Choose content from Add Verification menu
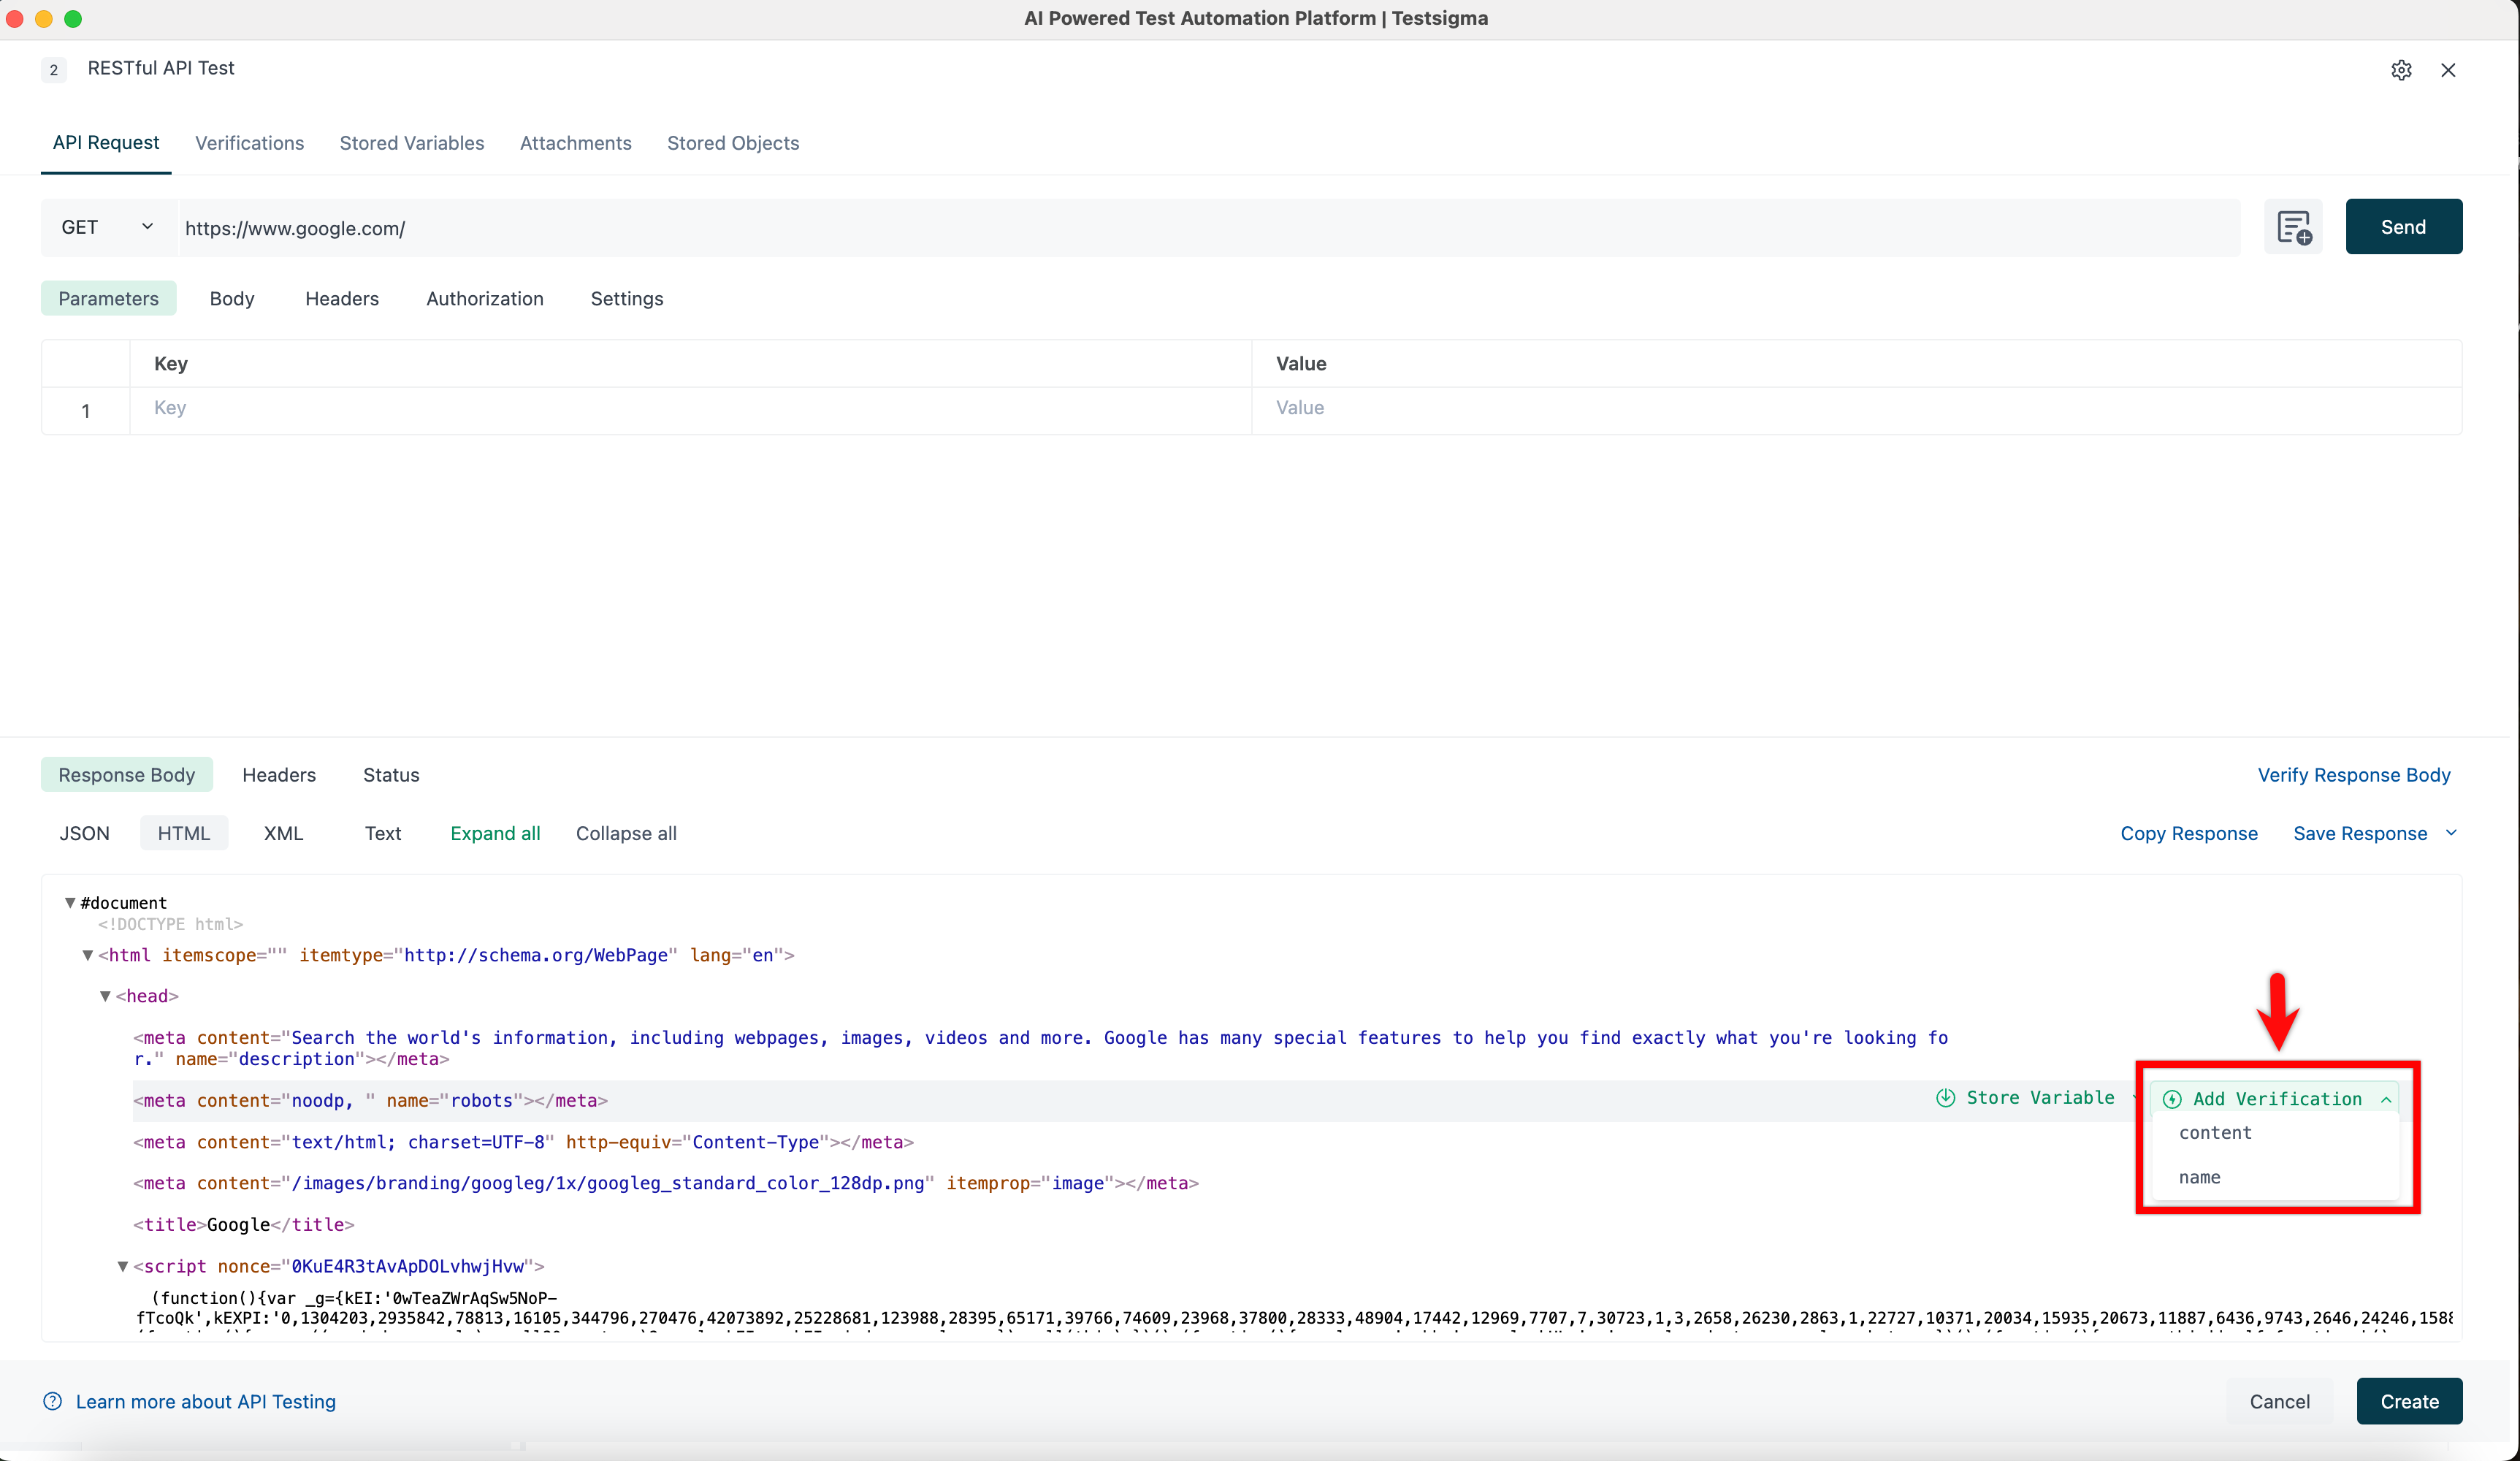 (2215, 1133)
